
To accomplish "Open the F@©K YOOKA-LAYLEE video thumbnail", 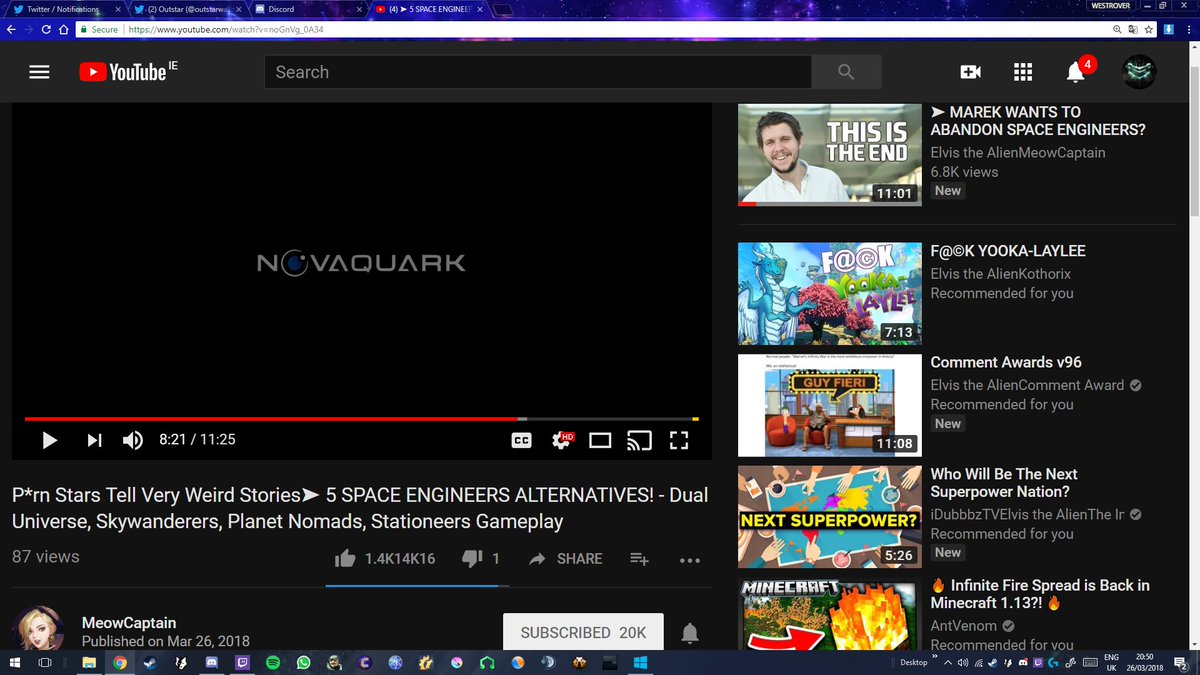I will tap(829, 294).
